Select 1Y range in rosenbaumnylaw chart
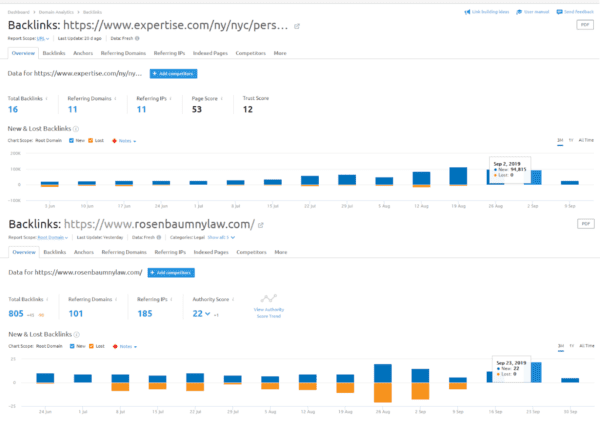 pyautogui.click(x=572, y=346)
